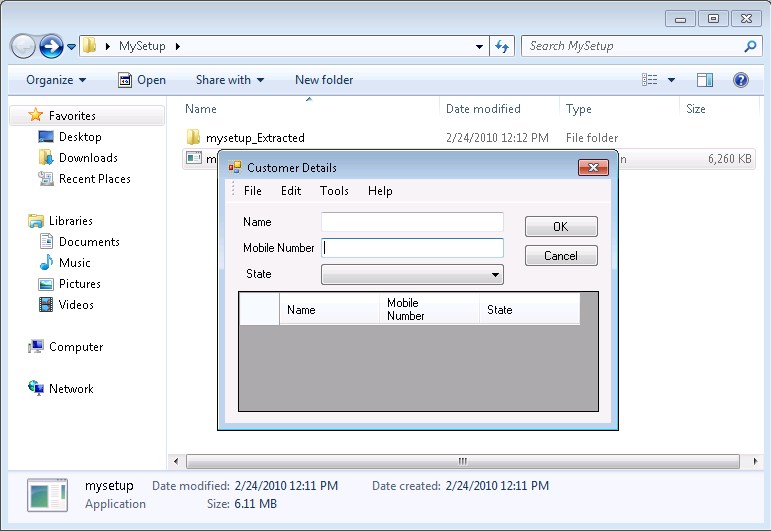This screenshot has width=771, height=531.
Task: Click the MySetup breadcrumb in the address bar
Action: pyautogui.click(x=142, y=46)
